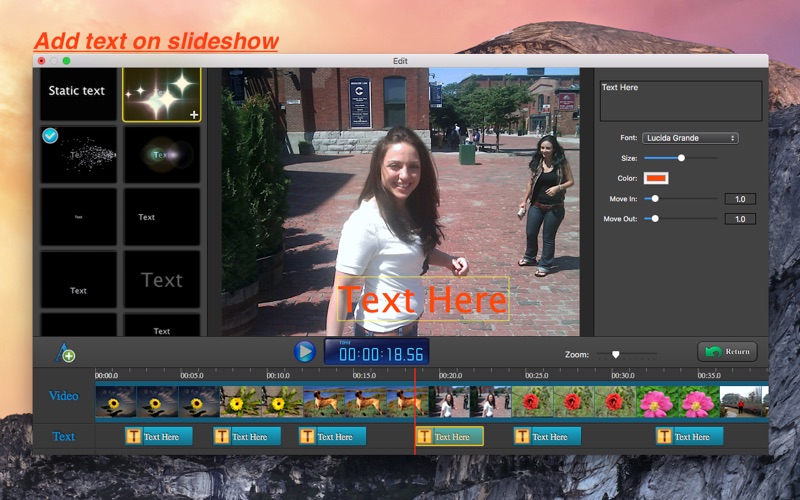The image size is (800, 500).
Task: Click the 00:35.0 ruler mark
Action: pos(709,376)
